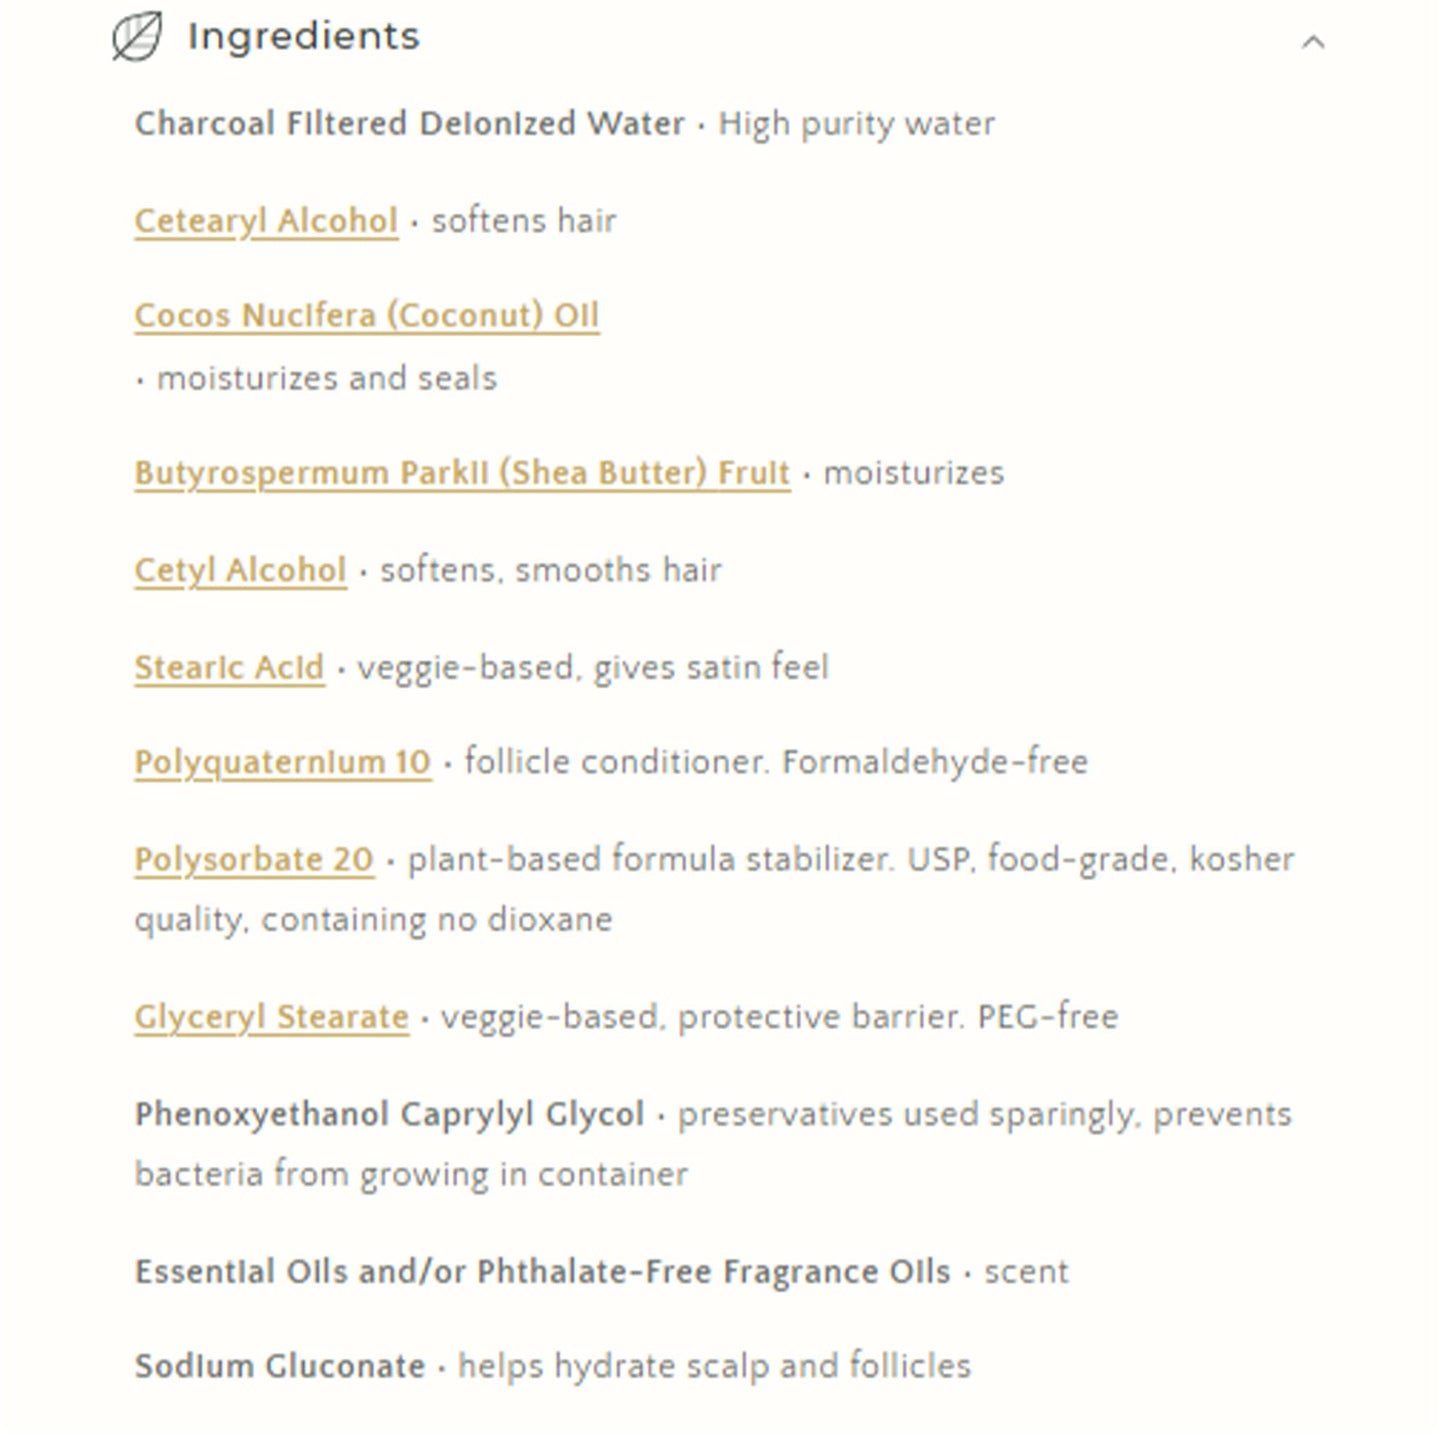
Task: Click the Charcoal Filtered Deionized Water text
Action: pos(410,124)
